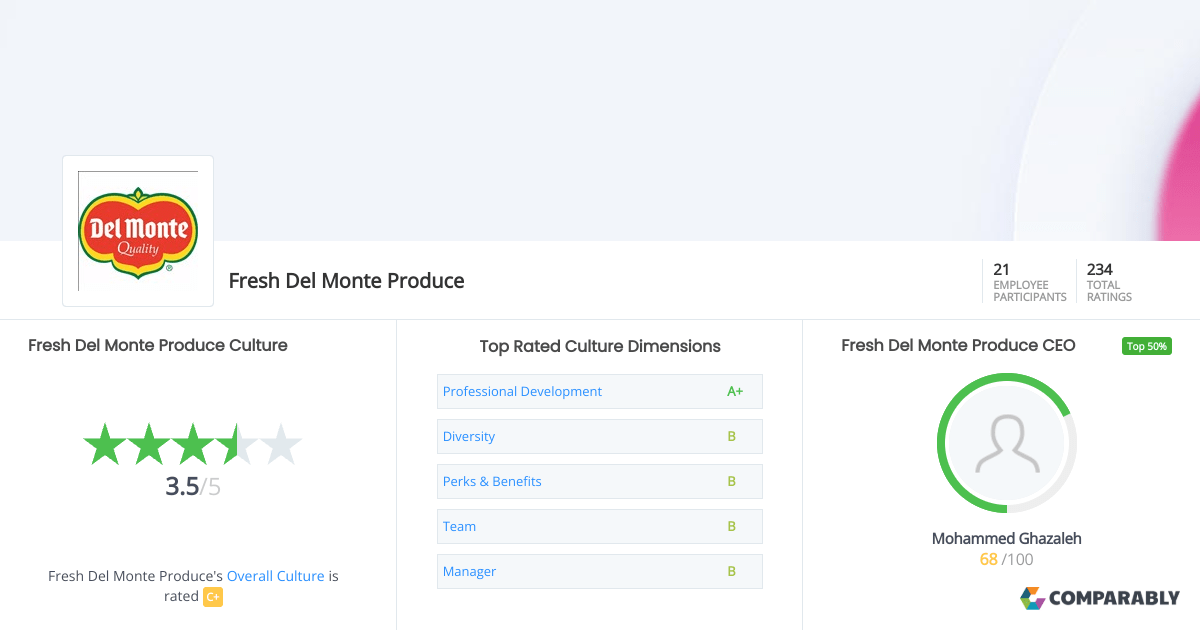Click the CEO avatar placeholder icon
The width and height of the screenshot is (1200, 630).
pyautogui.click(x=1007, y=443)
